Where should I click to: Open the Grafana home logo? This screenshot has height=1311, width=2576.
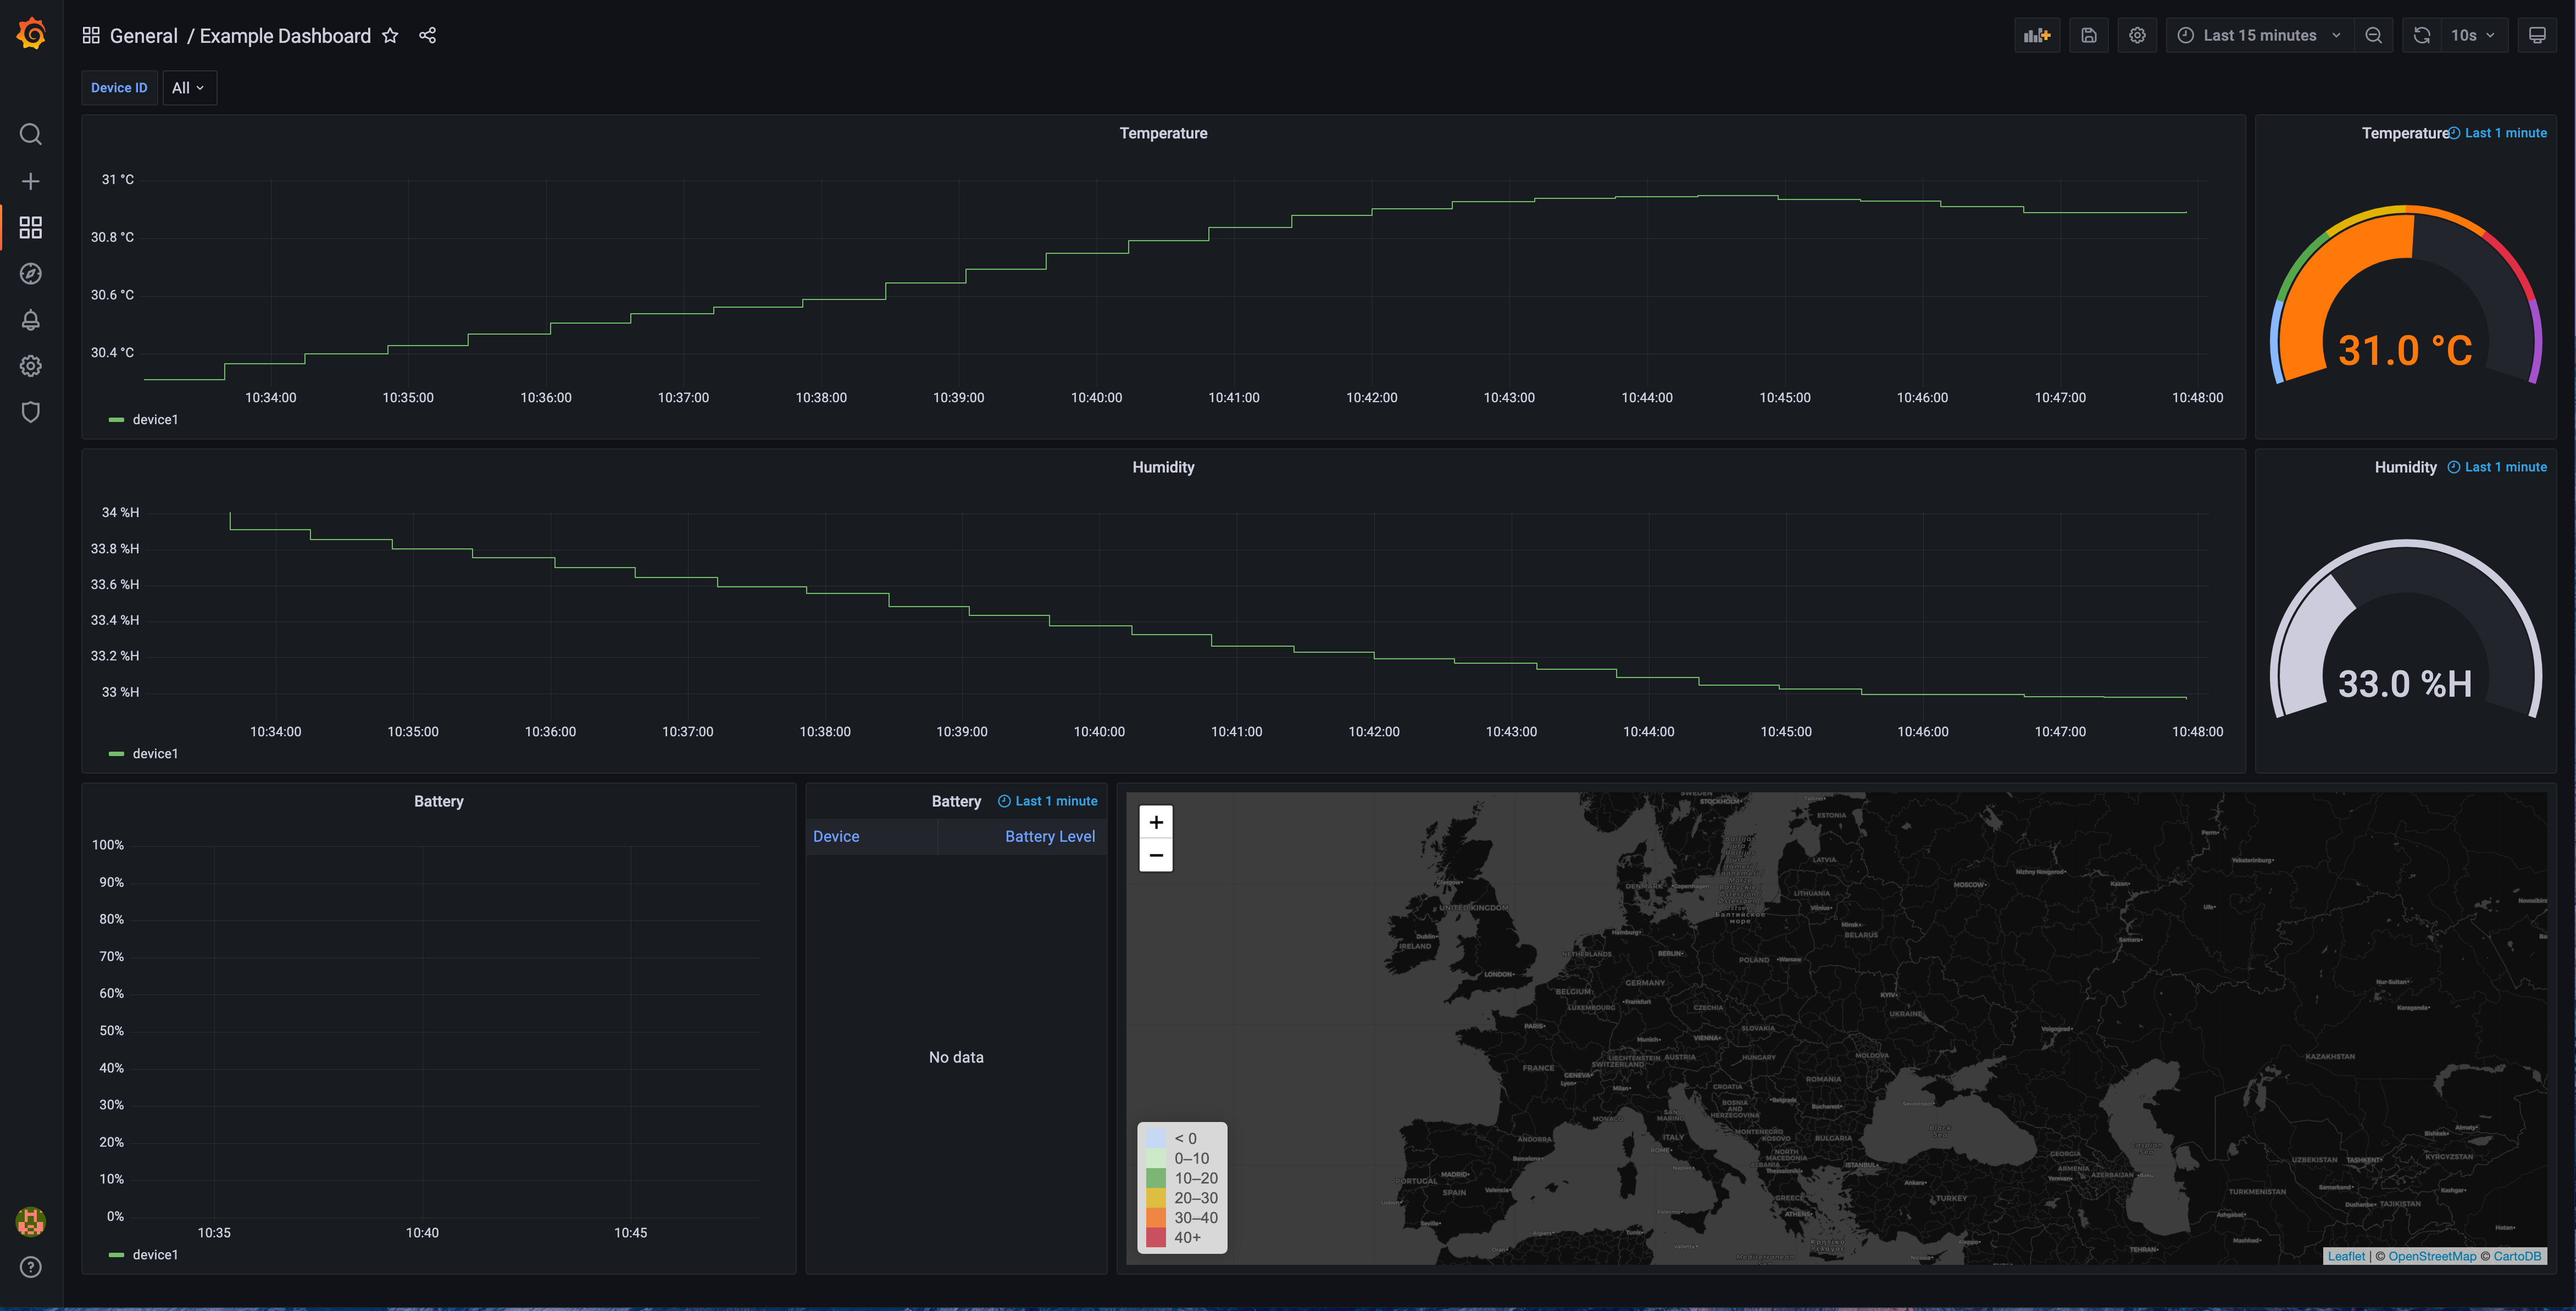(x=31, y=34)
